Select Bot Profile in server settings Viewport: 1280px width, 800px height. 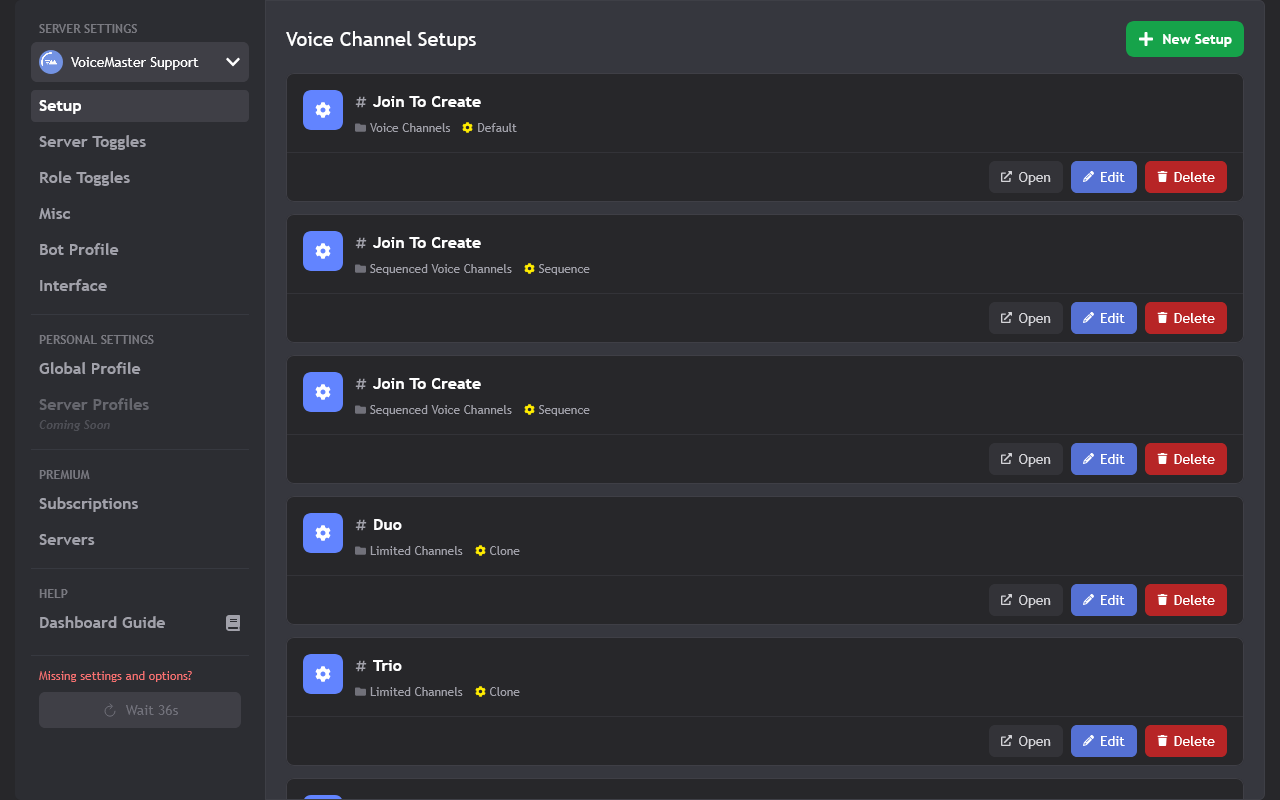click(x=78, y=250)
